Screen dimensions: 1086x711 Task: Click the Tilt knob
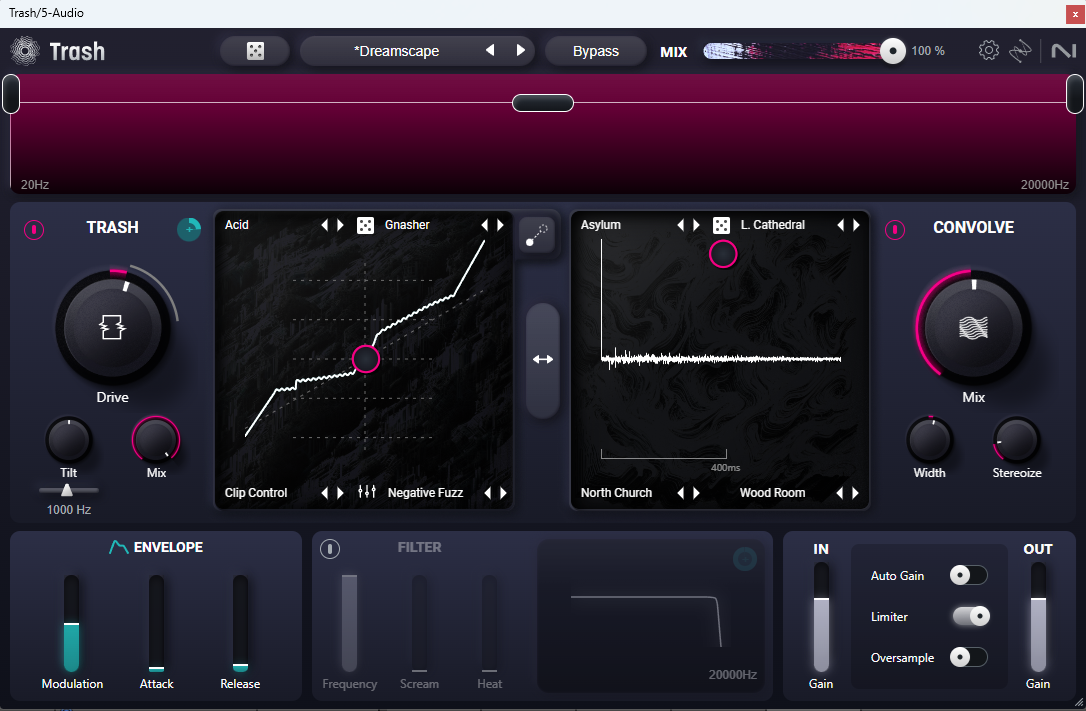tap(69, 440)
